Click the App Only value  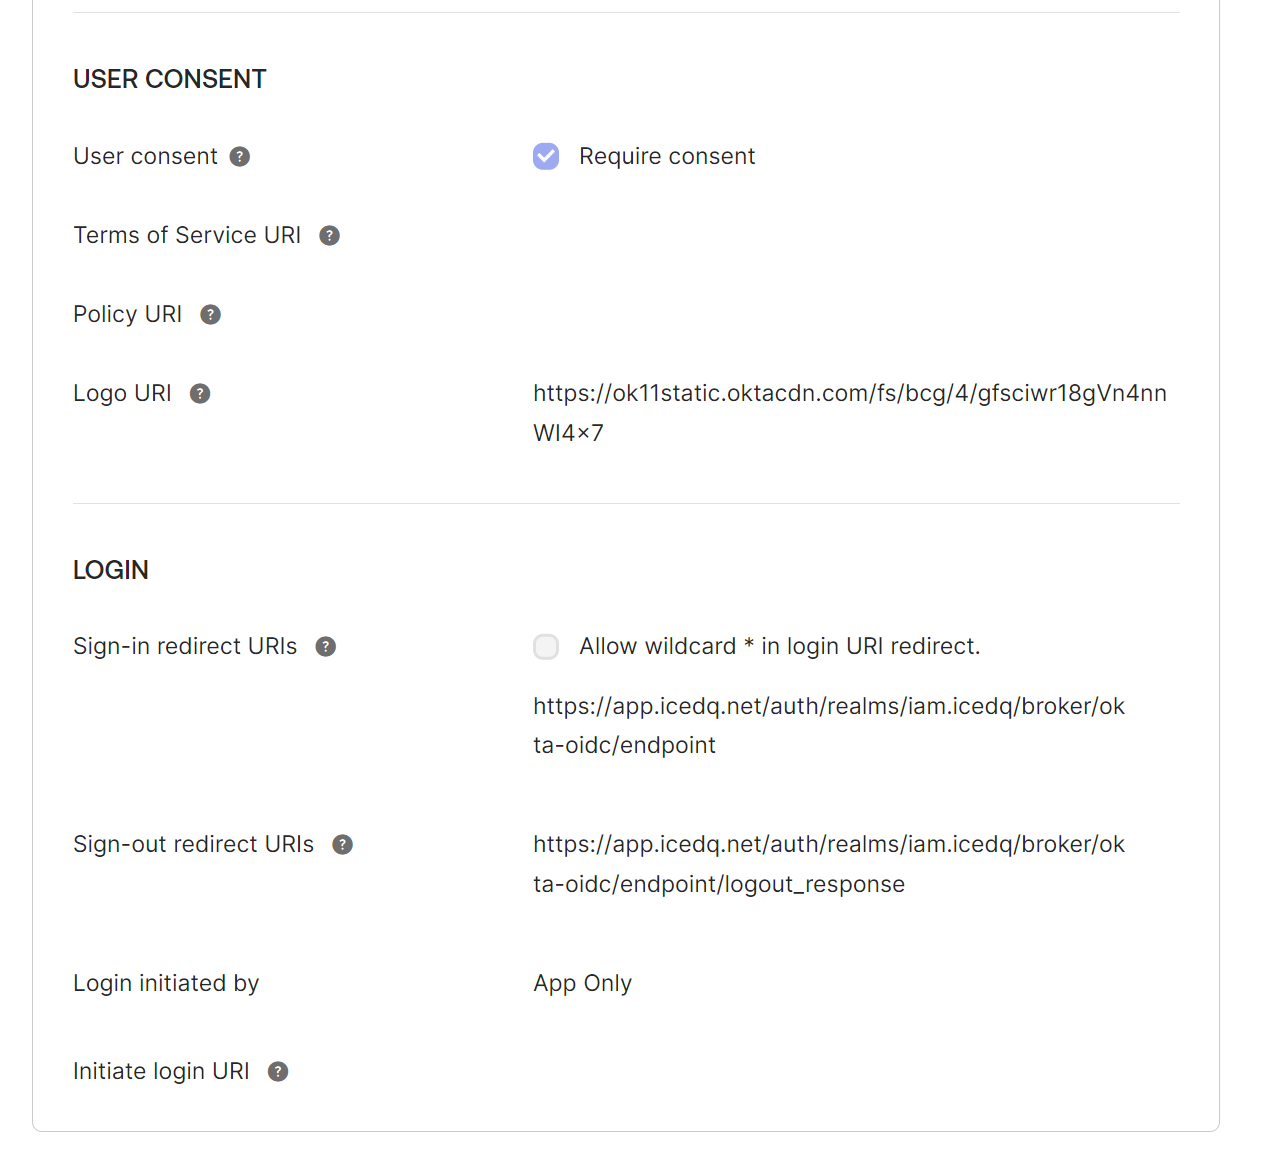tap(582, 983)
